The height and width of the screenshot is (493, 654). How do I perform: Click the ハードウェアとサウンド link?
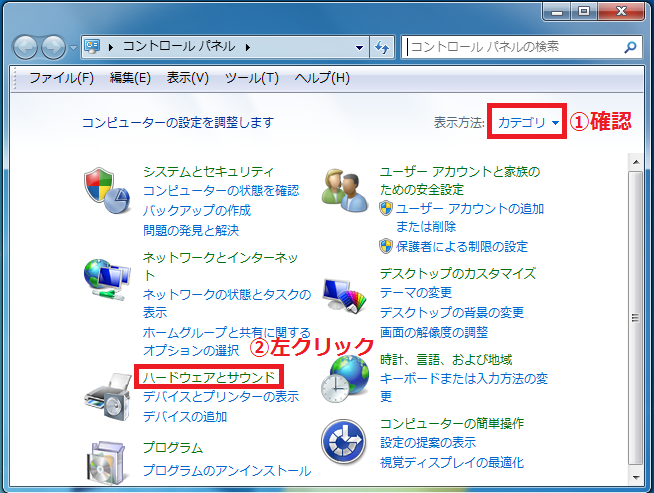210,377
